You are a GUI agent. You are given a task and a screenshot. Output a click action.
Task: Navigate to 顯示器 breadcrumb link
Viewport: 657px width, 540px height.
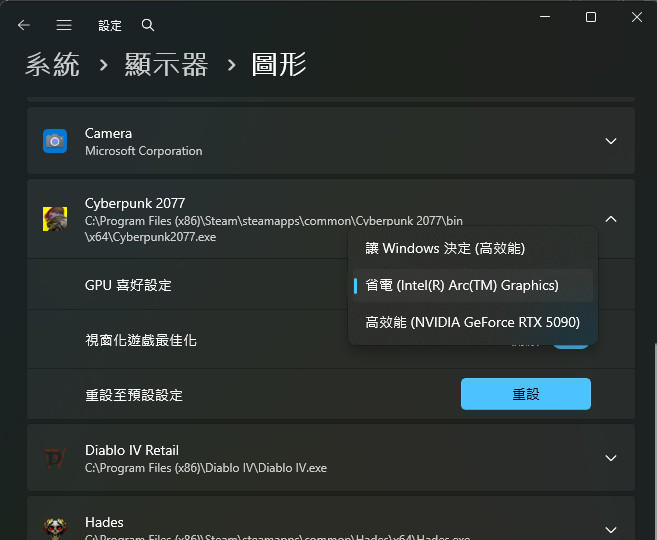click(166, 66)
